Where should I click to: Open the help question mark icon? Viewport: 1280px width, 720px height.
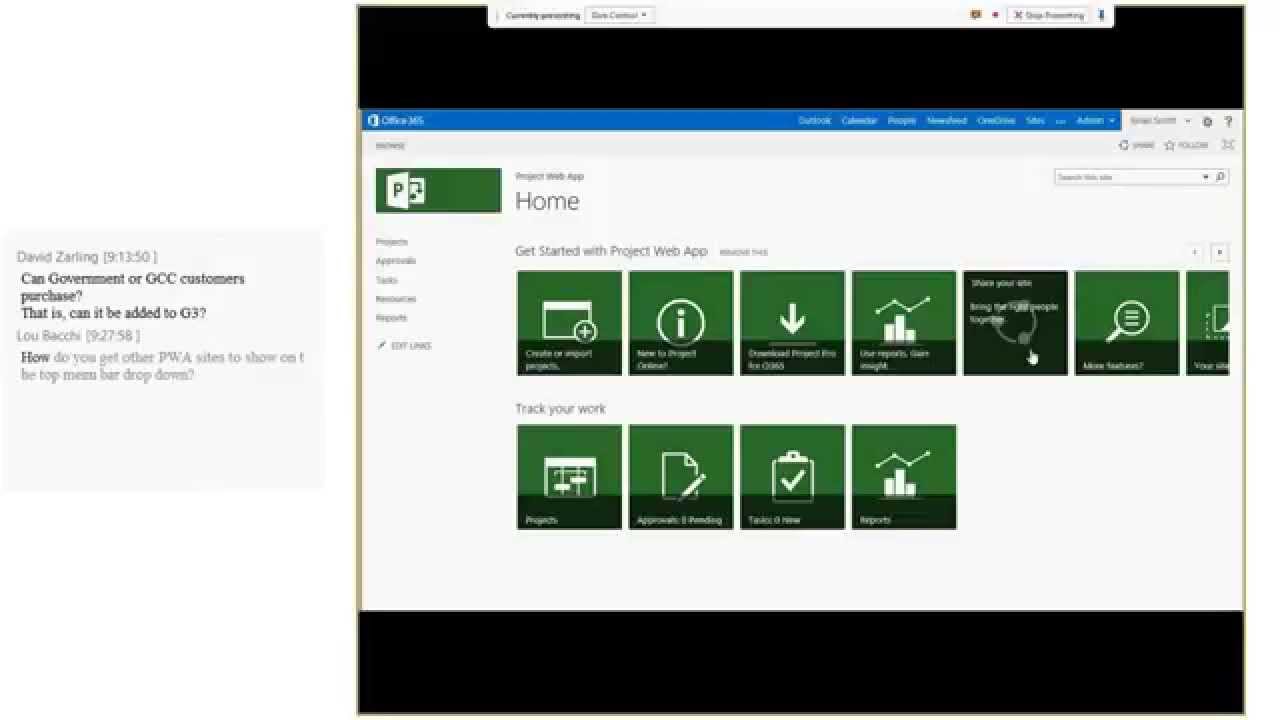(1228, 121)
